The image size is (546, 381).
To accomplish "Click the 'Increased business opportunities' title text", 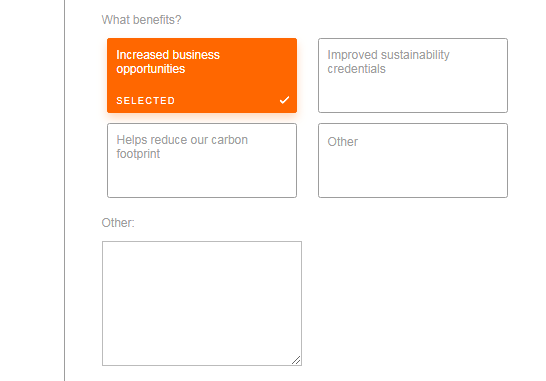I will [168, 62].
